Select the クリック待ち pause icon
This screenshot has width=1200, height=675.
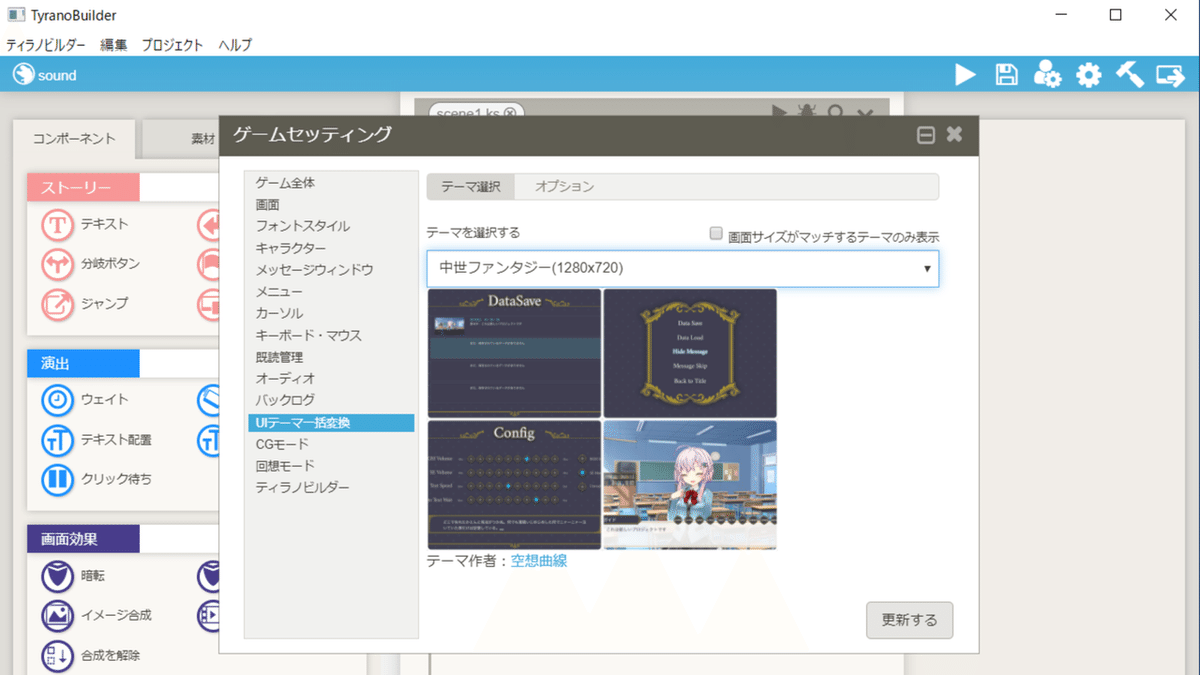[57, 479]
